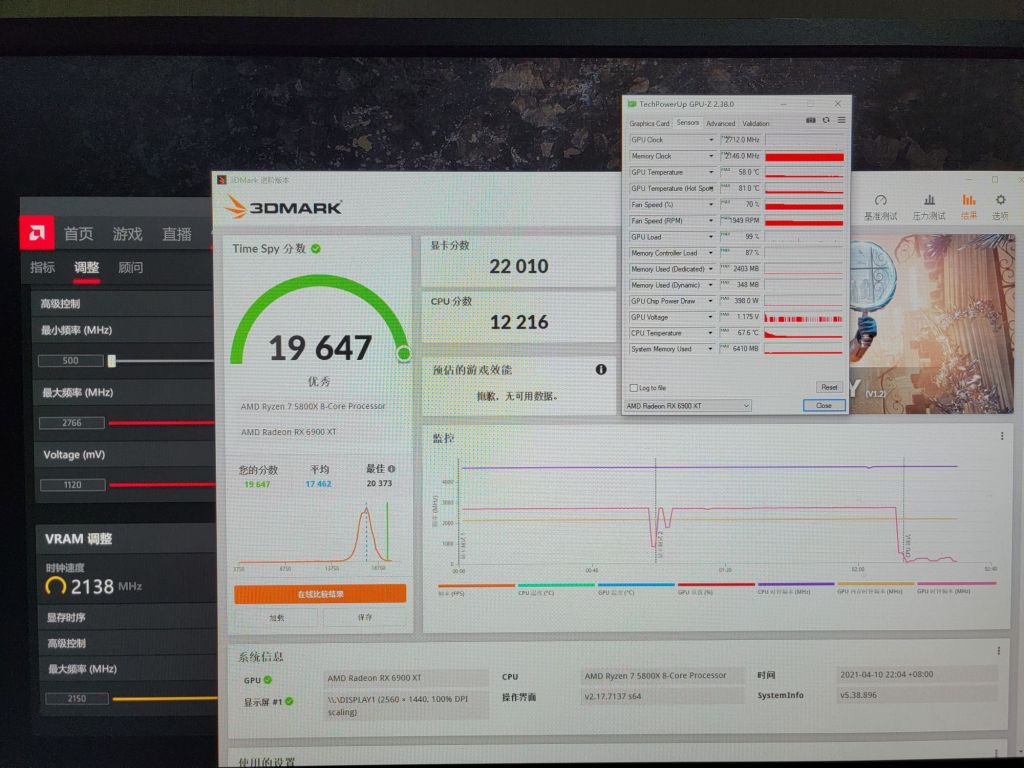Open Memory Clock sensor dropdown arrow
The height and width of the screenshot is (768, 1024).
tap(711, 156)
